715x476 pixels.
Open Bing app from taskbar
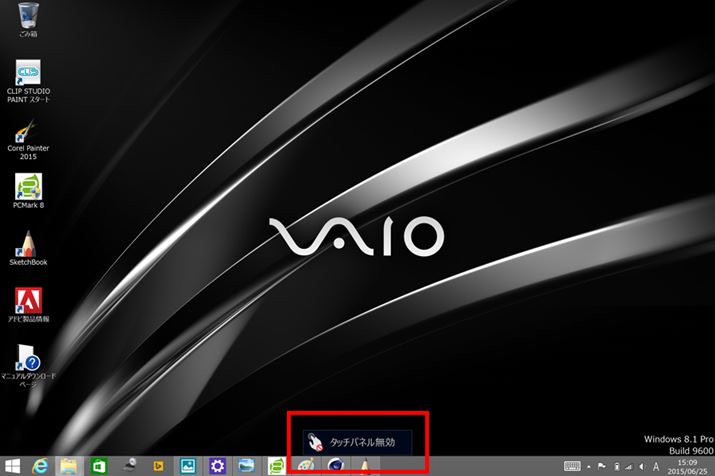[158, 466]
